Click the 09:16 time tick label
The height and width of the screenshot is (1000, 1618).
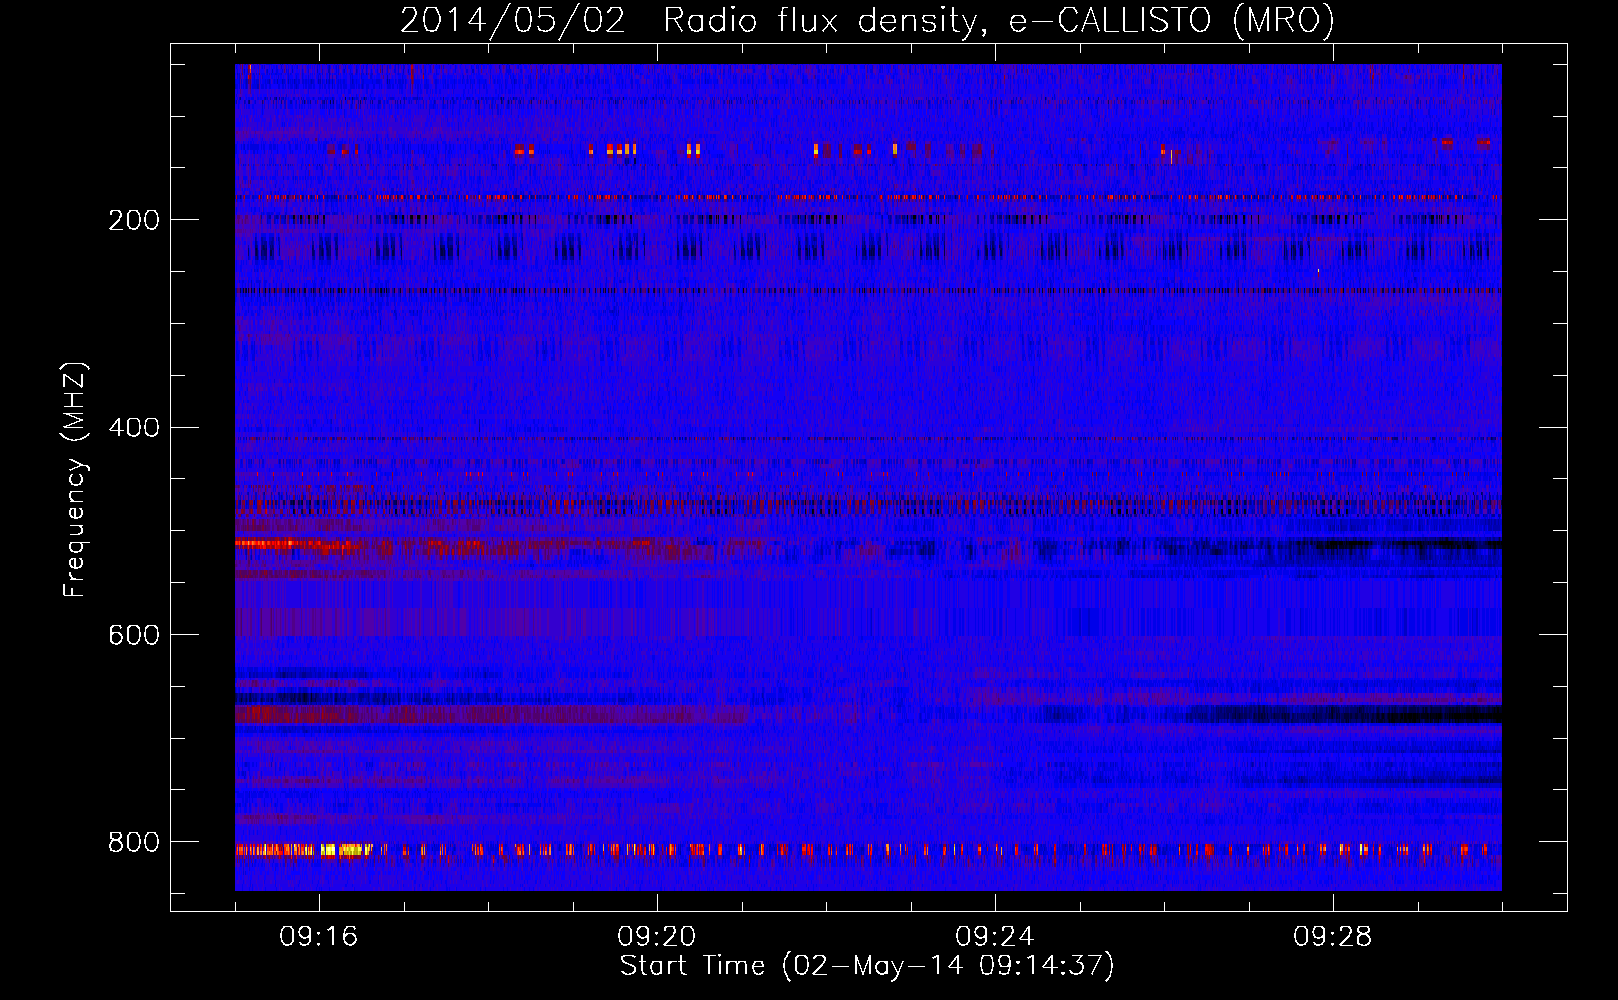pyautogui.click(x=319, y=937)
